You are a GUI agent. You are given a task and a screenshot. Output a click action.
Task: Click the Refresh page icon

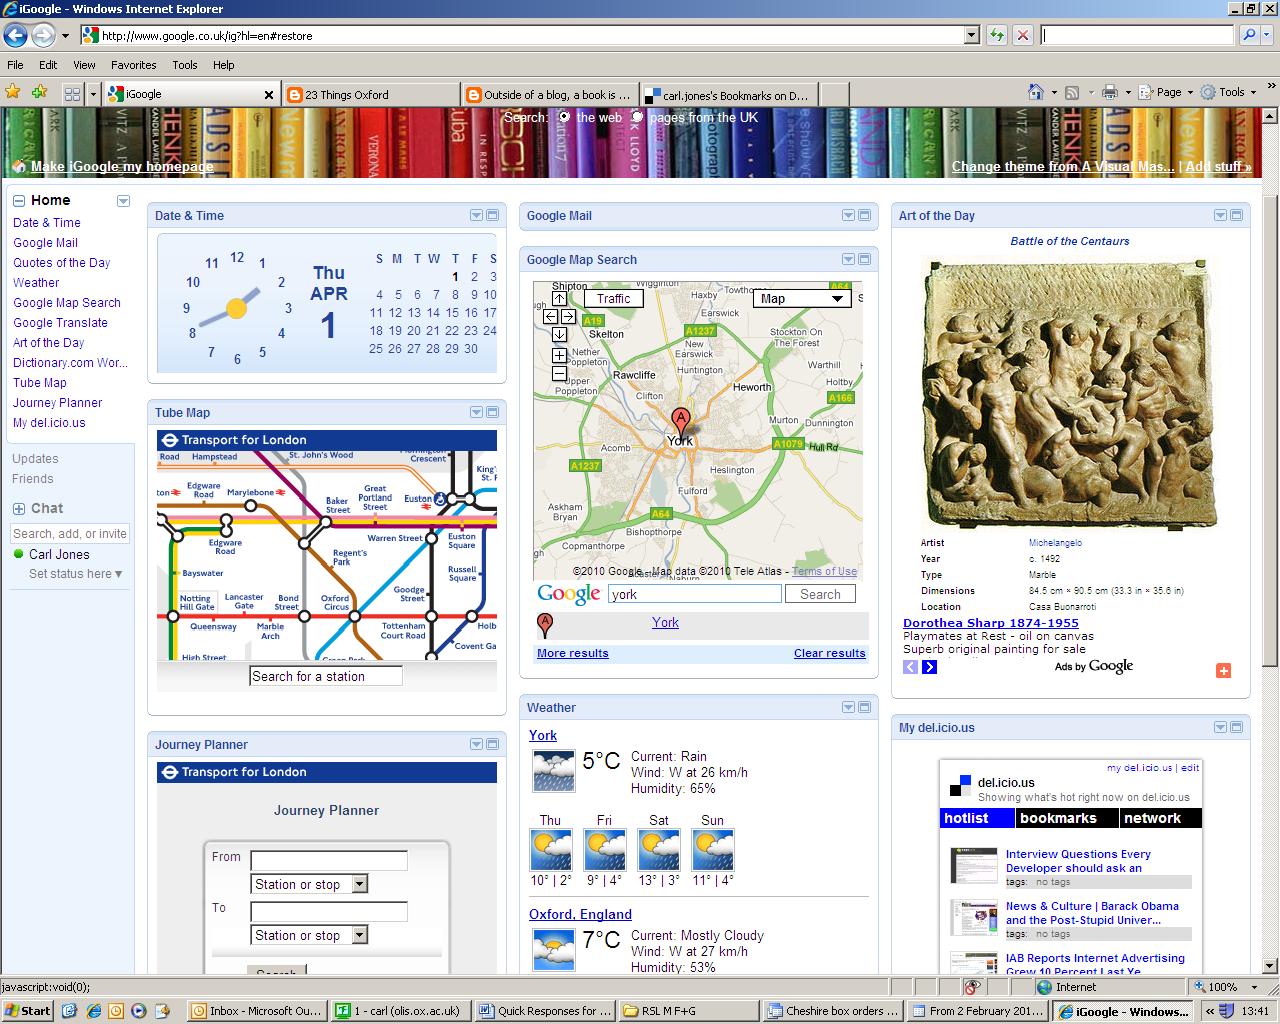(996, 35)
